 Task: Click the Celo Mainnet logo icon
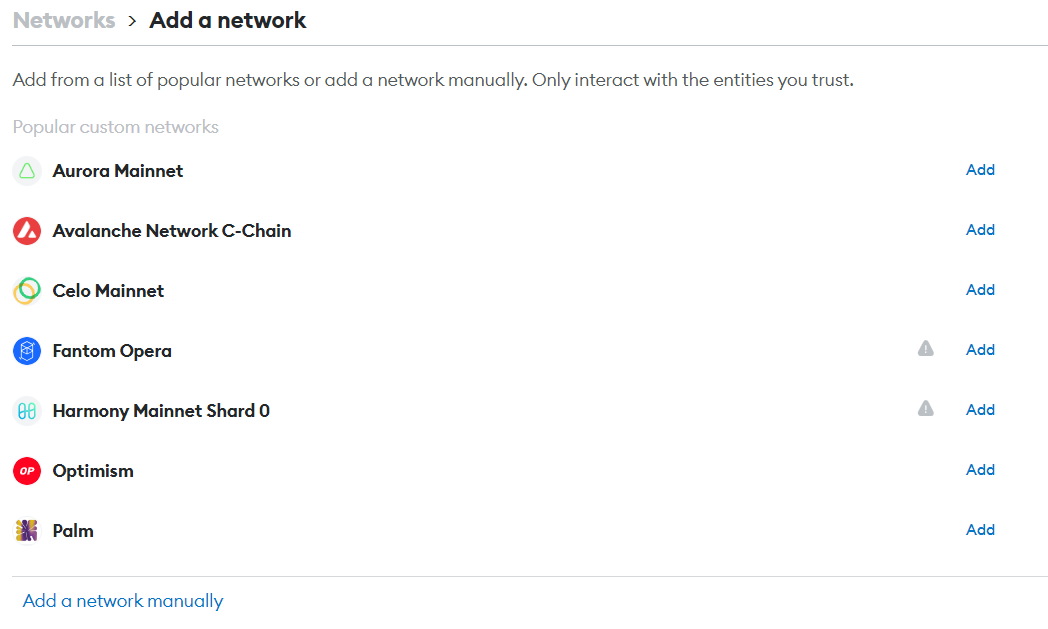(x=26, y=291)
